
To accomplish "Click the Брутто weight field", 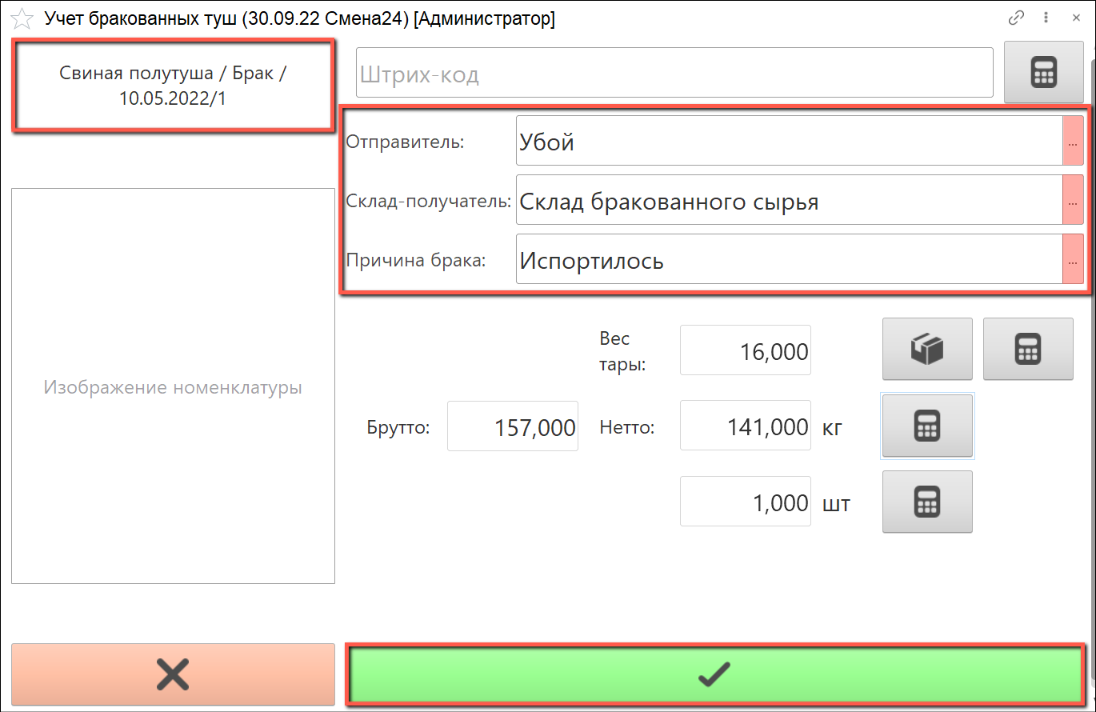I will (x=512, y=428).
